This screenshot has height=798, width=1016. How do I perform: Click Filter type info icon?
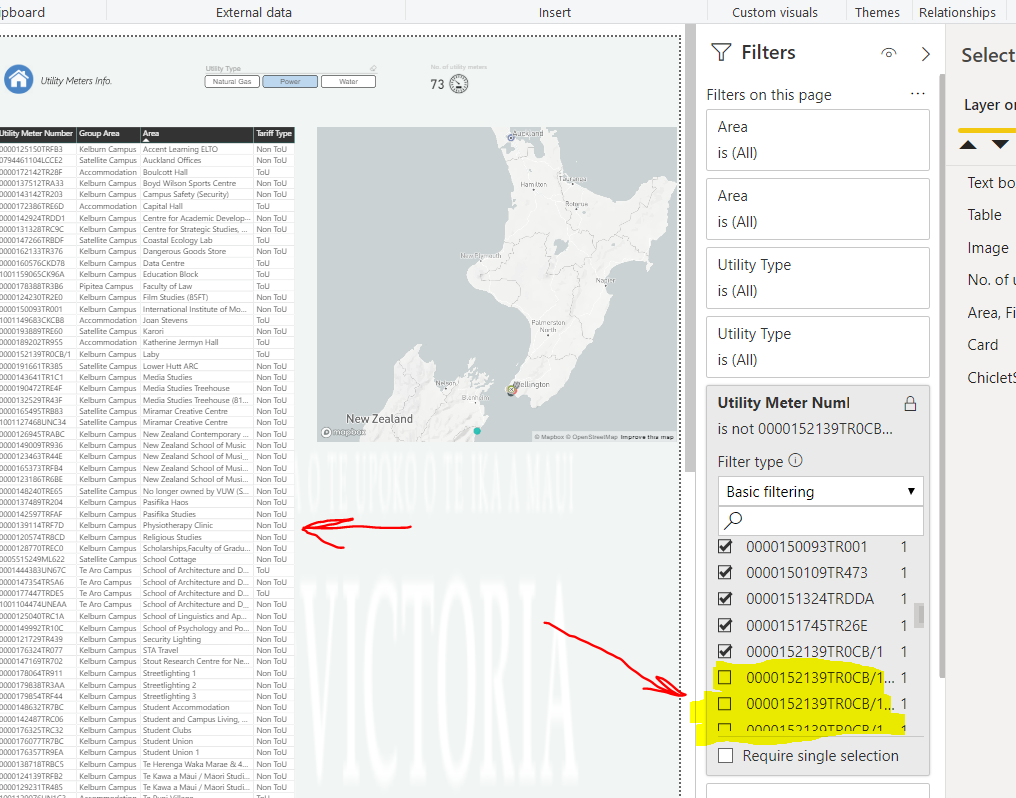pyautogui.click(x=796, y=461)
